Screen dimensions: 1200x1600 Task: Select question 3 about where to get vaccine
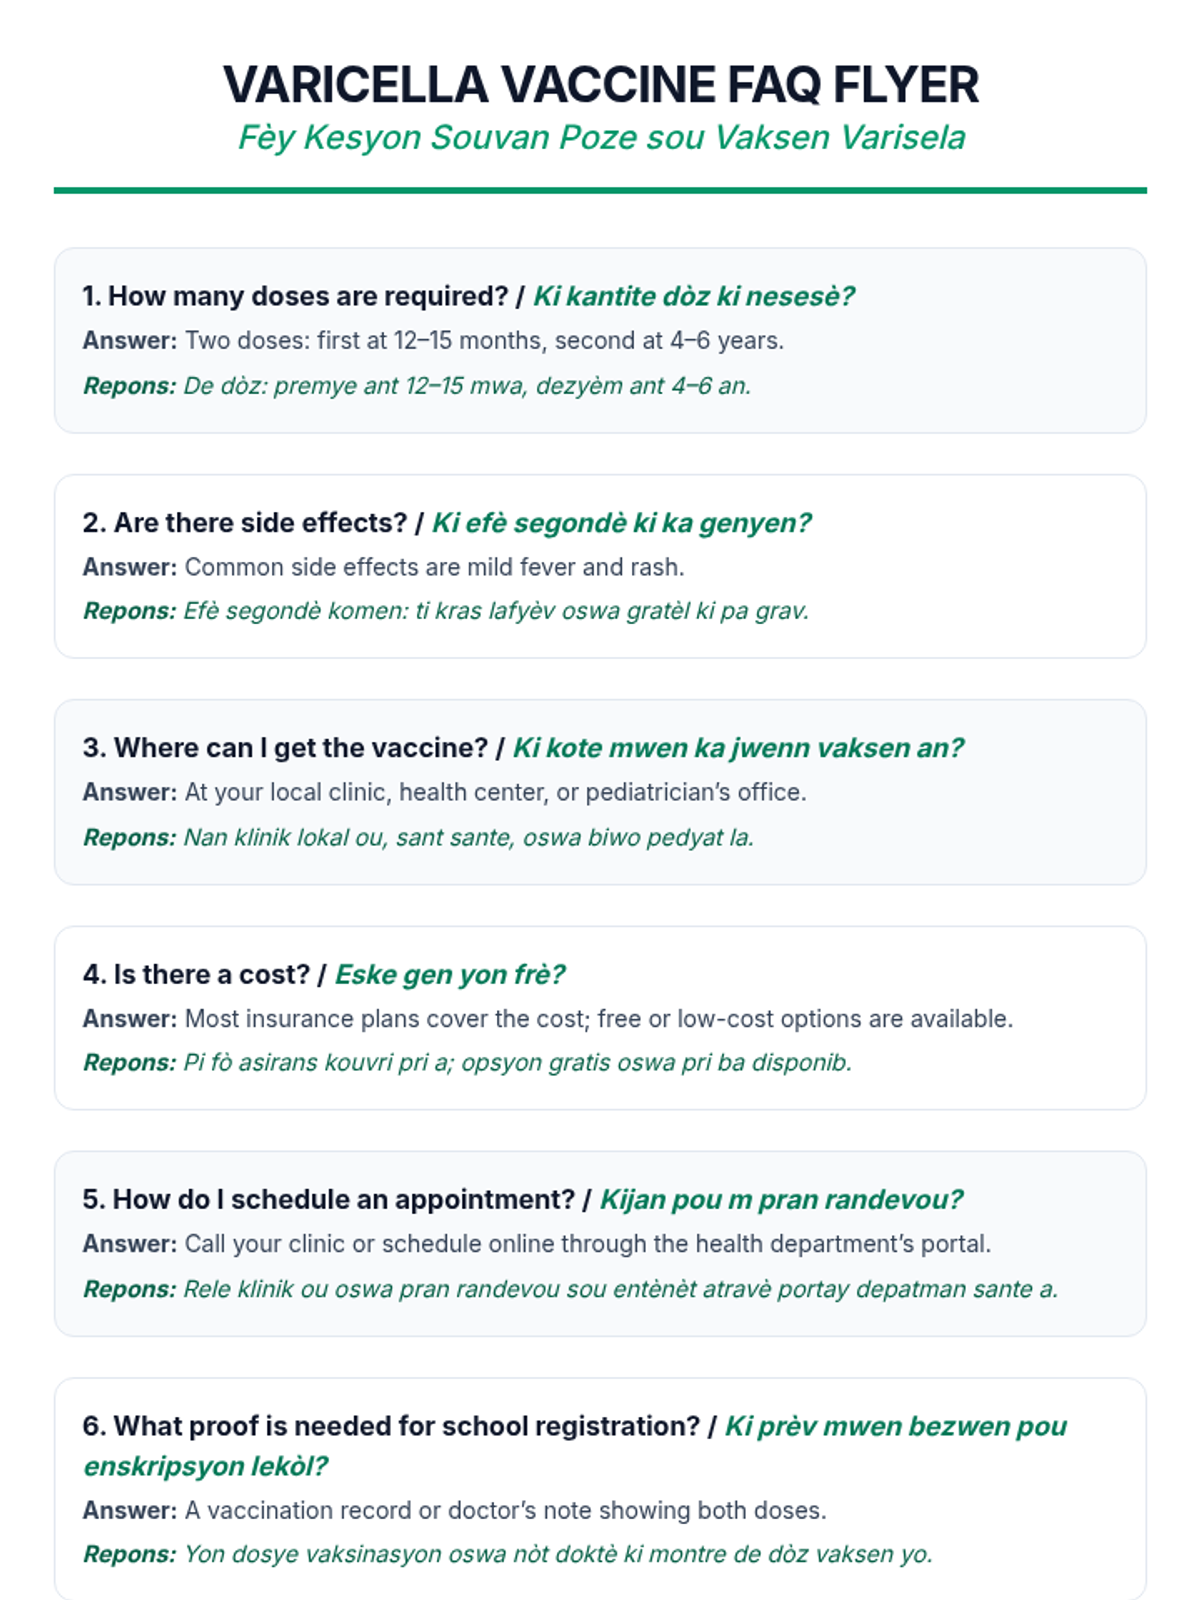click(523, 748)
